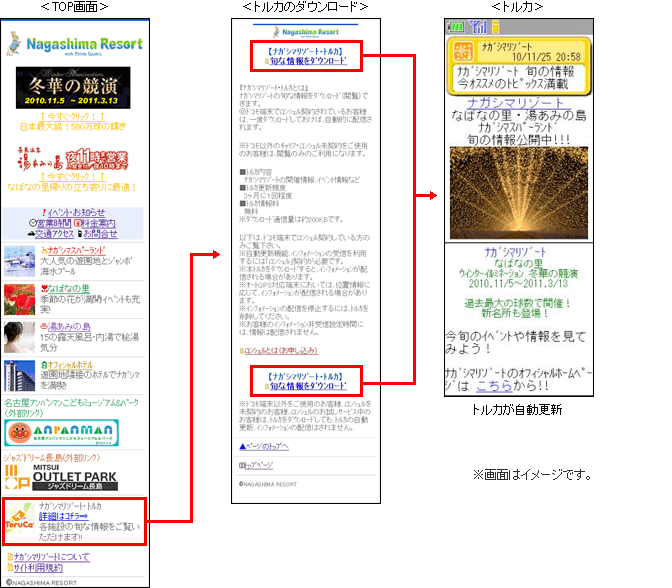Click the red flowers なばなの里 thumbnail
Viewport: 672px width, 588px height.
point(19,299)
